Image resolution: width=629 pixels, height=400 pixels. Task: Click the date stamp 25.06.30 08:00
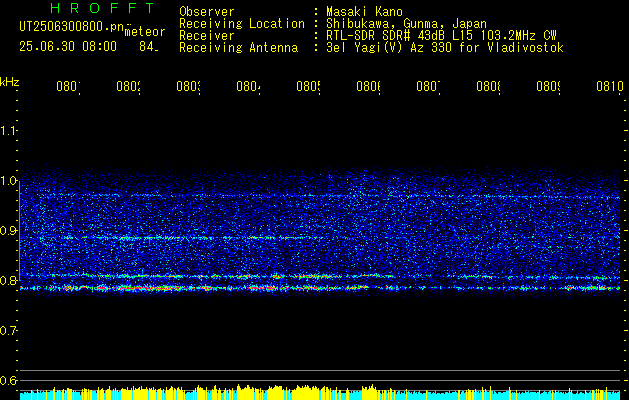point(68,47)
